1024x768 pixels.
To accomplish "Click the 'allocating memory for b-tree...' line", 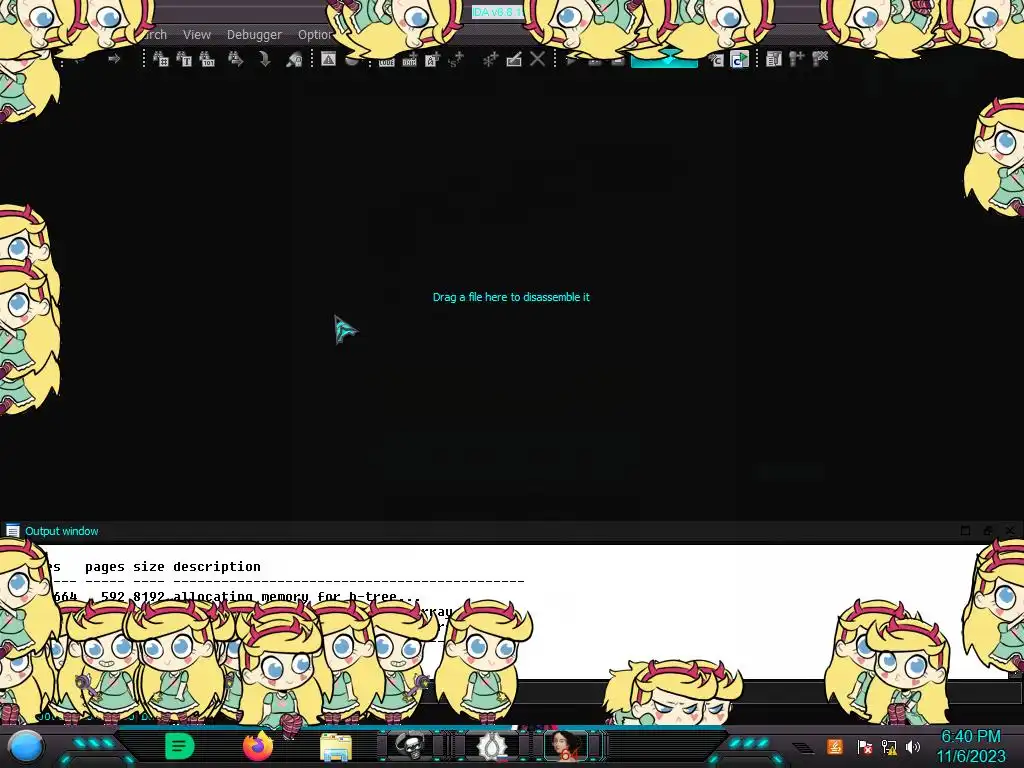I will pos(296,596).
